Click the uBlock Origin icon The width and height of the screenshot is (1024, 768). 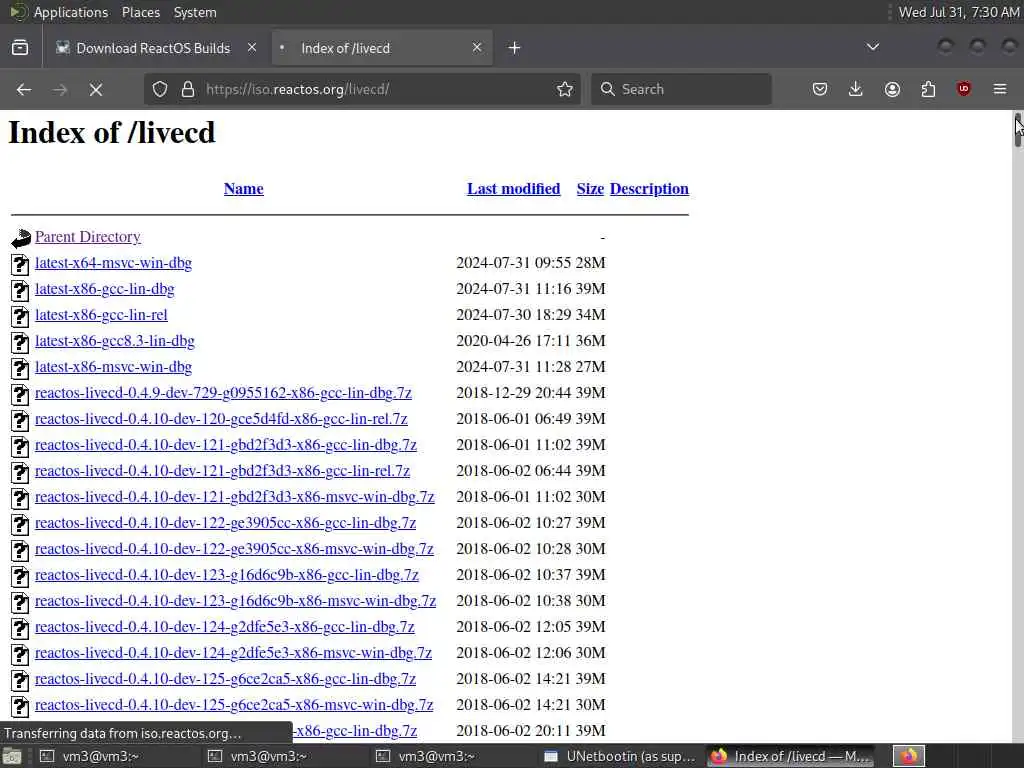point(964,89)
